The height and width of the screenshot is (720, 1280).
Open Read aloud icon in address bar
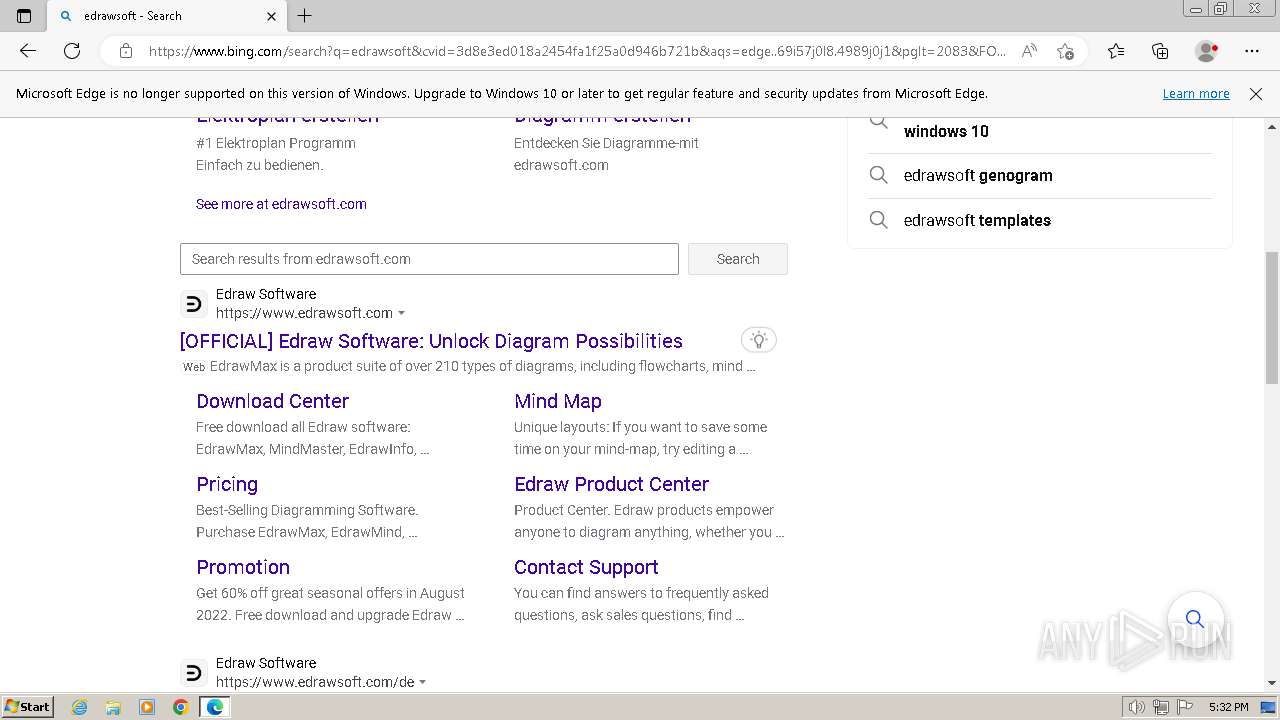[1029, 51]
